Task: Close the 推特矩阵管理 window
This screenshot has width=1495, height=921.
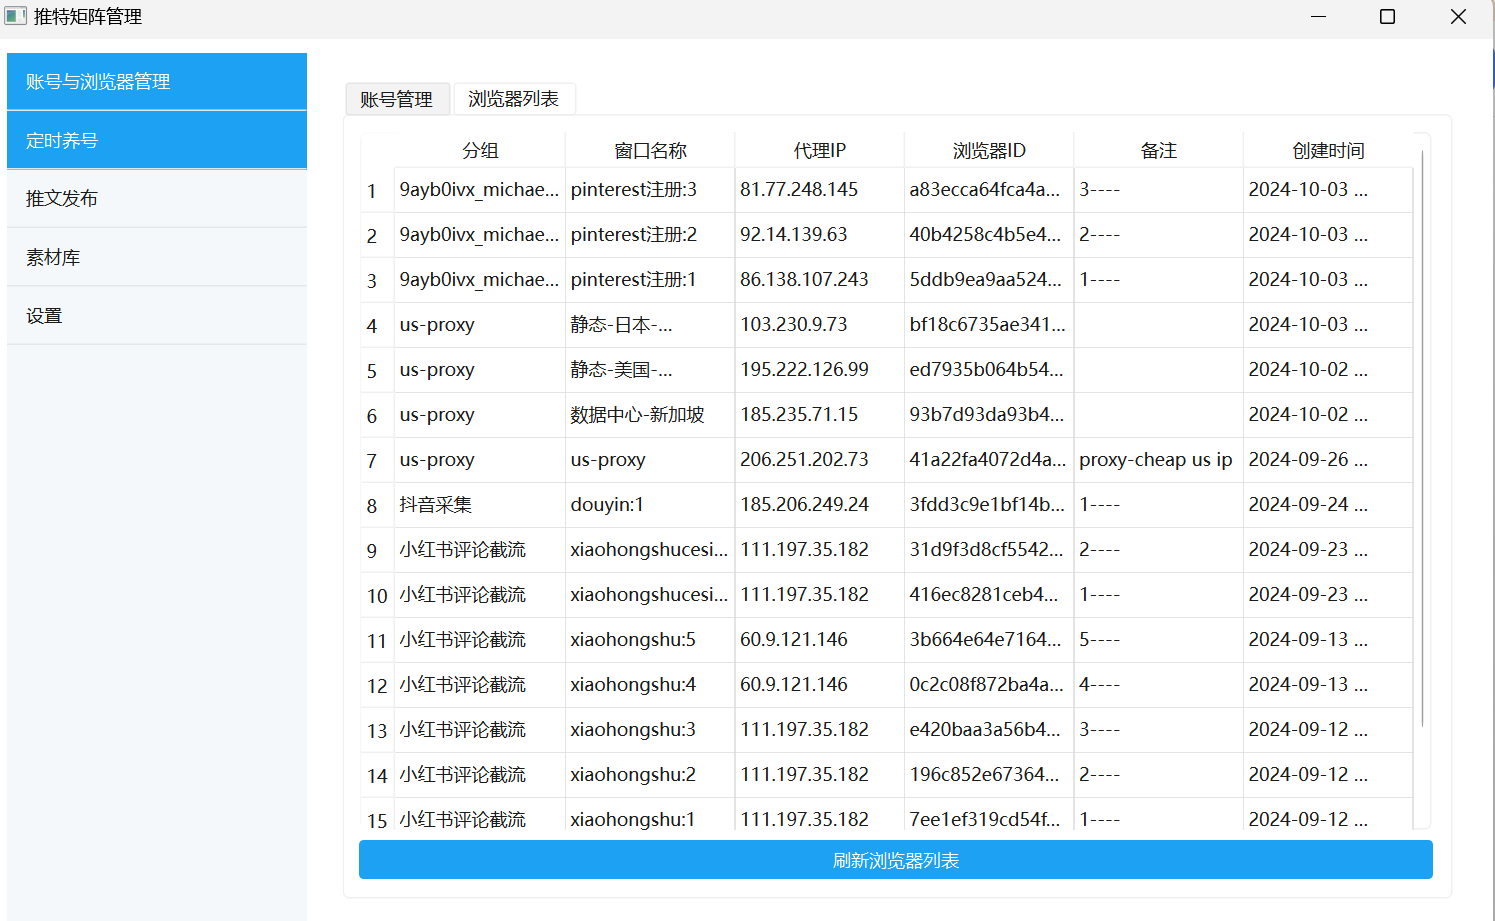Action: [x=1458, y=17]
